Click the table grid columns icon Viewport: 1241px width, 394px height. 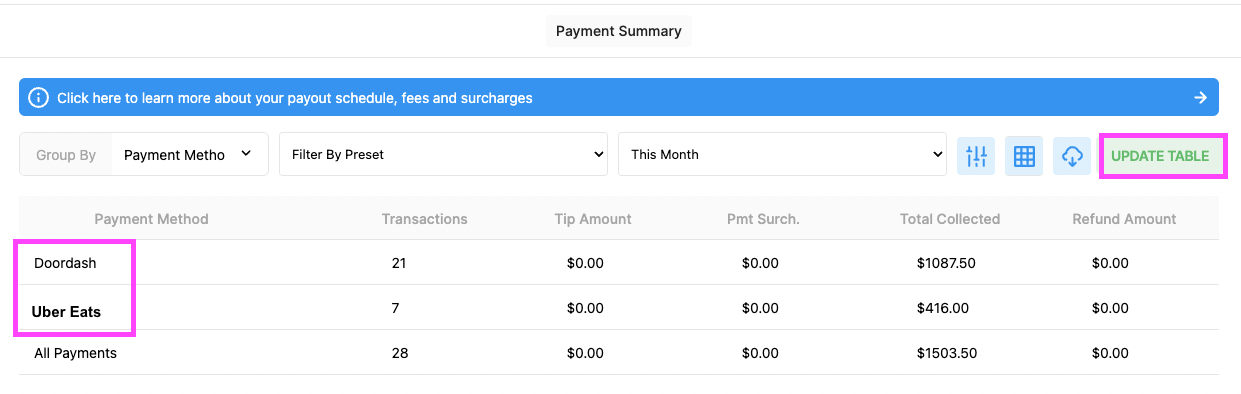click(1024, 156)
